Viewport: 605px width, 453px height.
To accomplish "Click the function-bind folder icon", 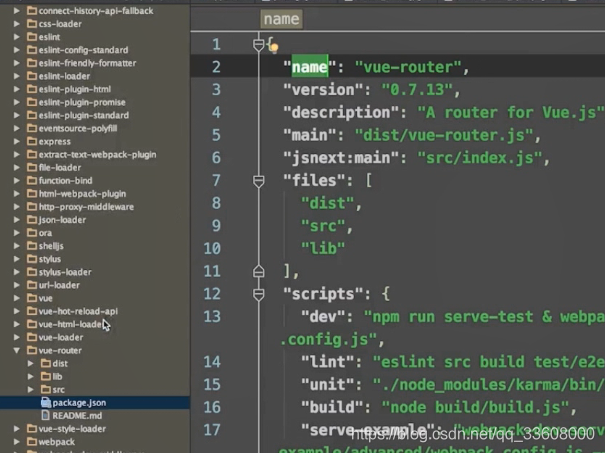I will click(32, 181).
